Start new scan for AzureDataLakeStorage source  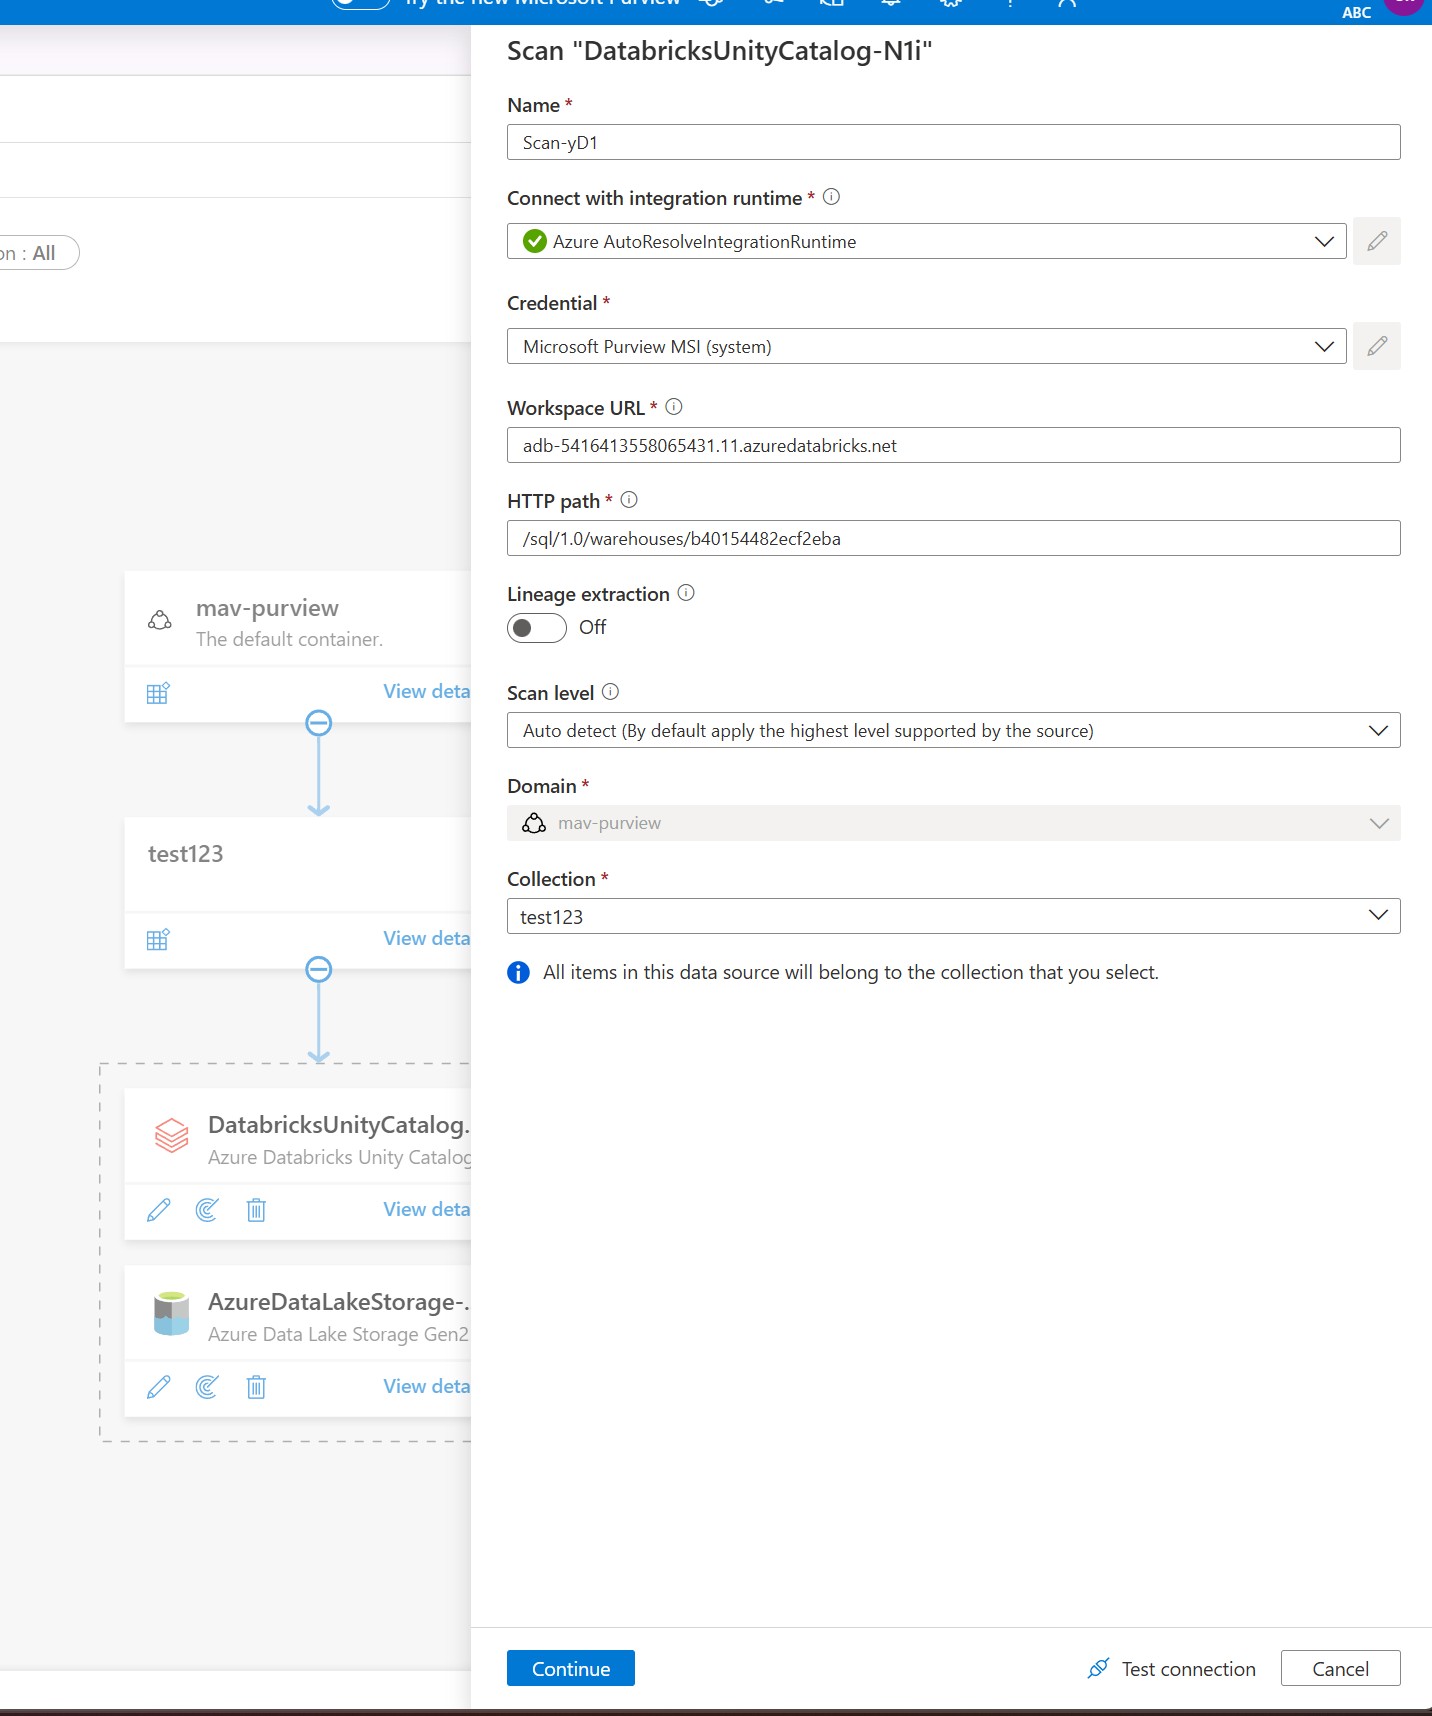point(207,1387)
